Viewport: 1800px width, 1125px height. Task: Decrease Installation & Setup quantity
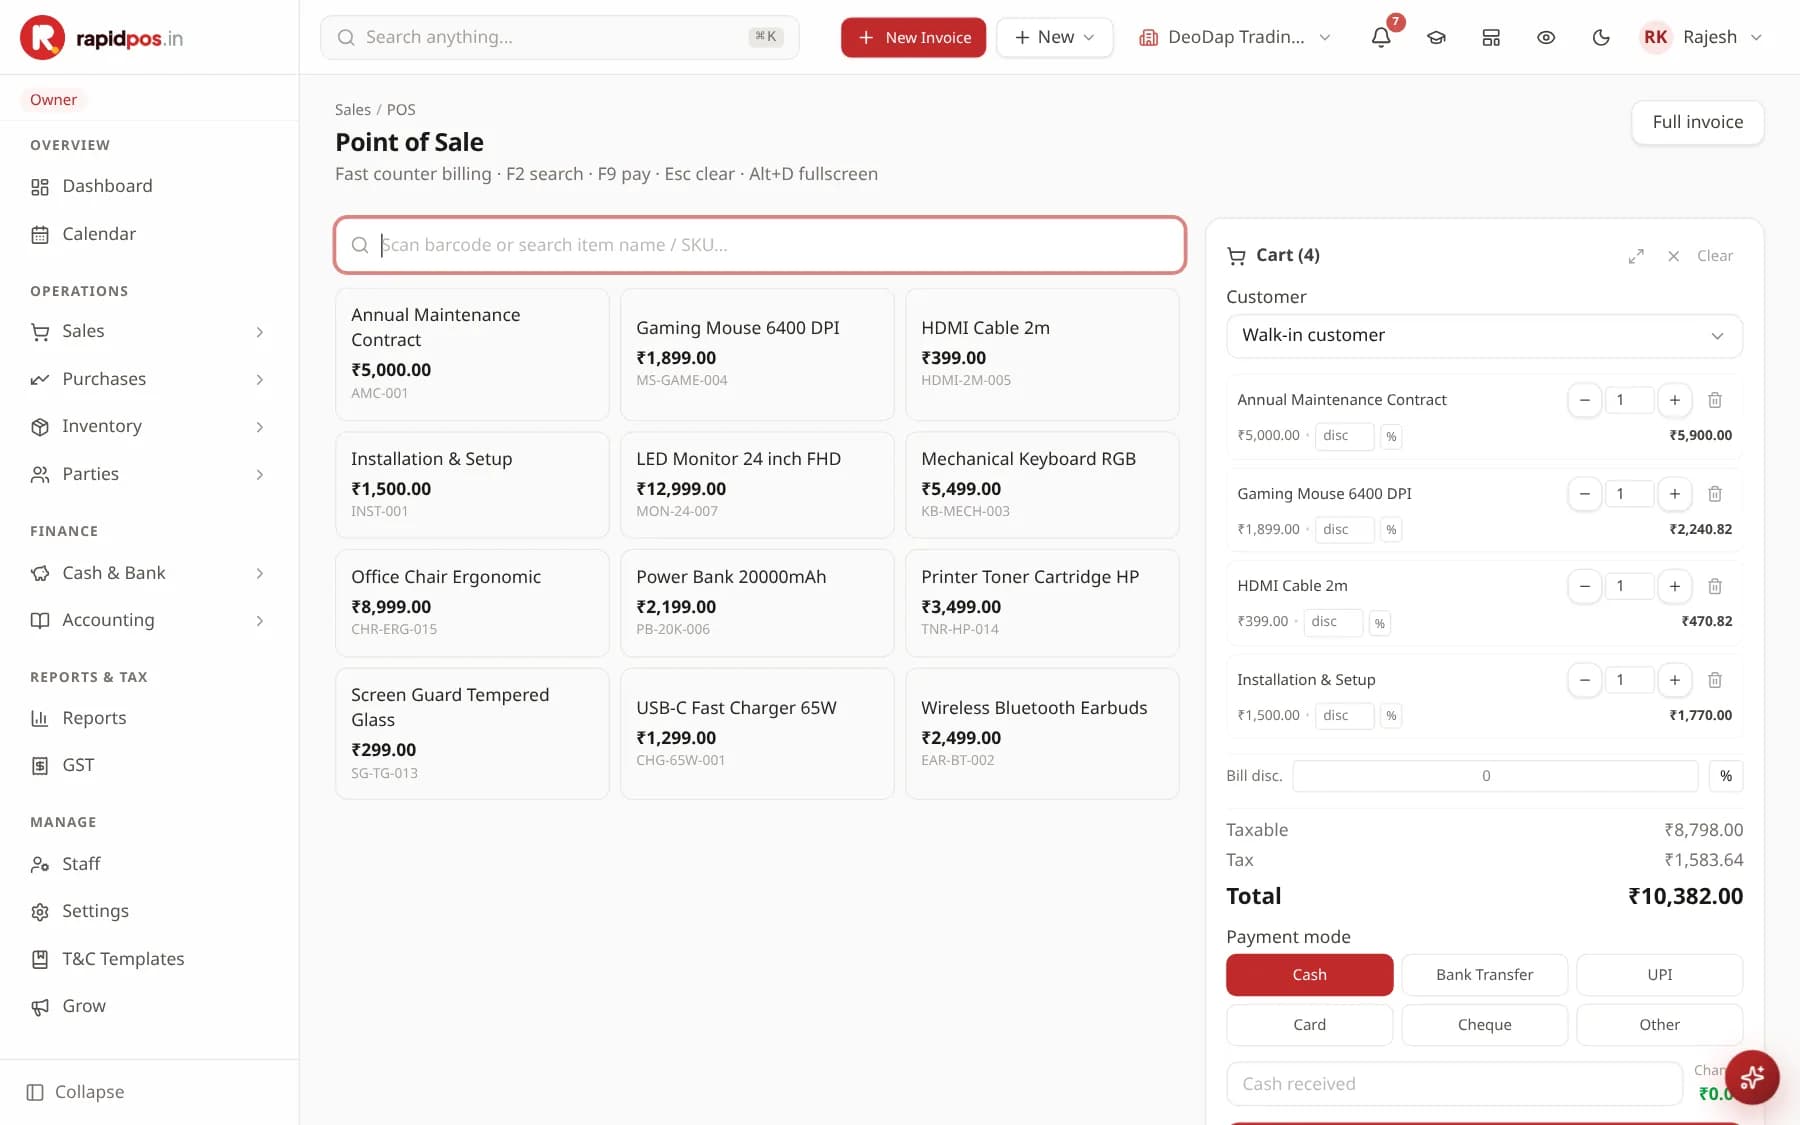tap(1584, 680)
